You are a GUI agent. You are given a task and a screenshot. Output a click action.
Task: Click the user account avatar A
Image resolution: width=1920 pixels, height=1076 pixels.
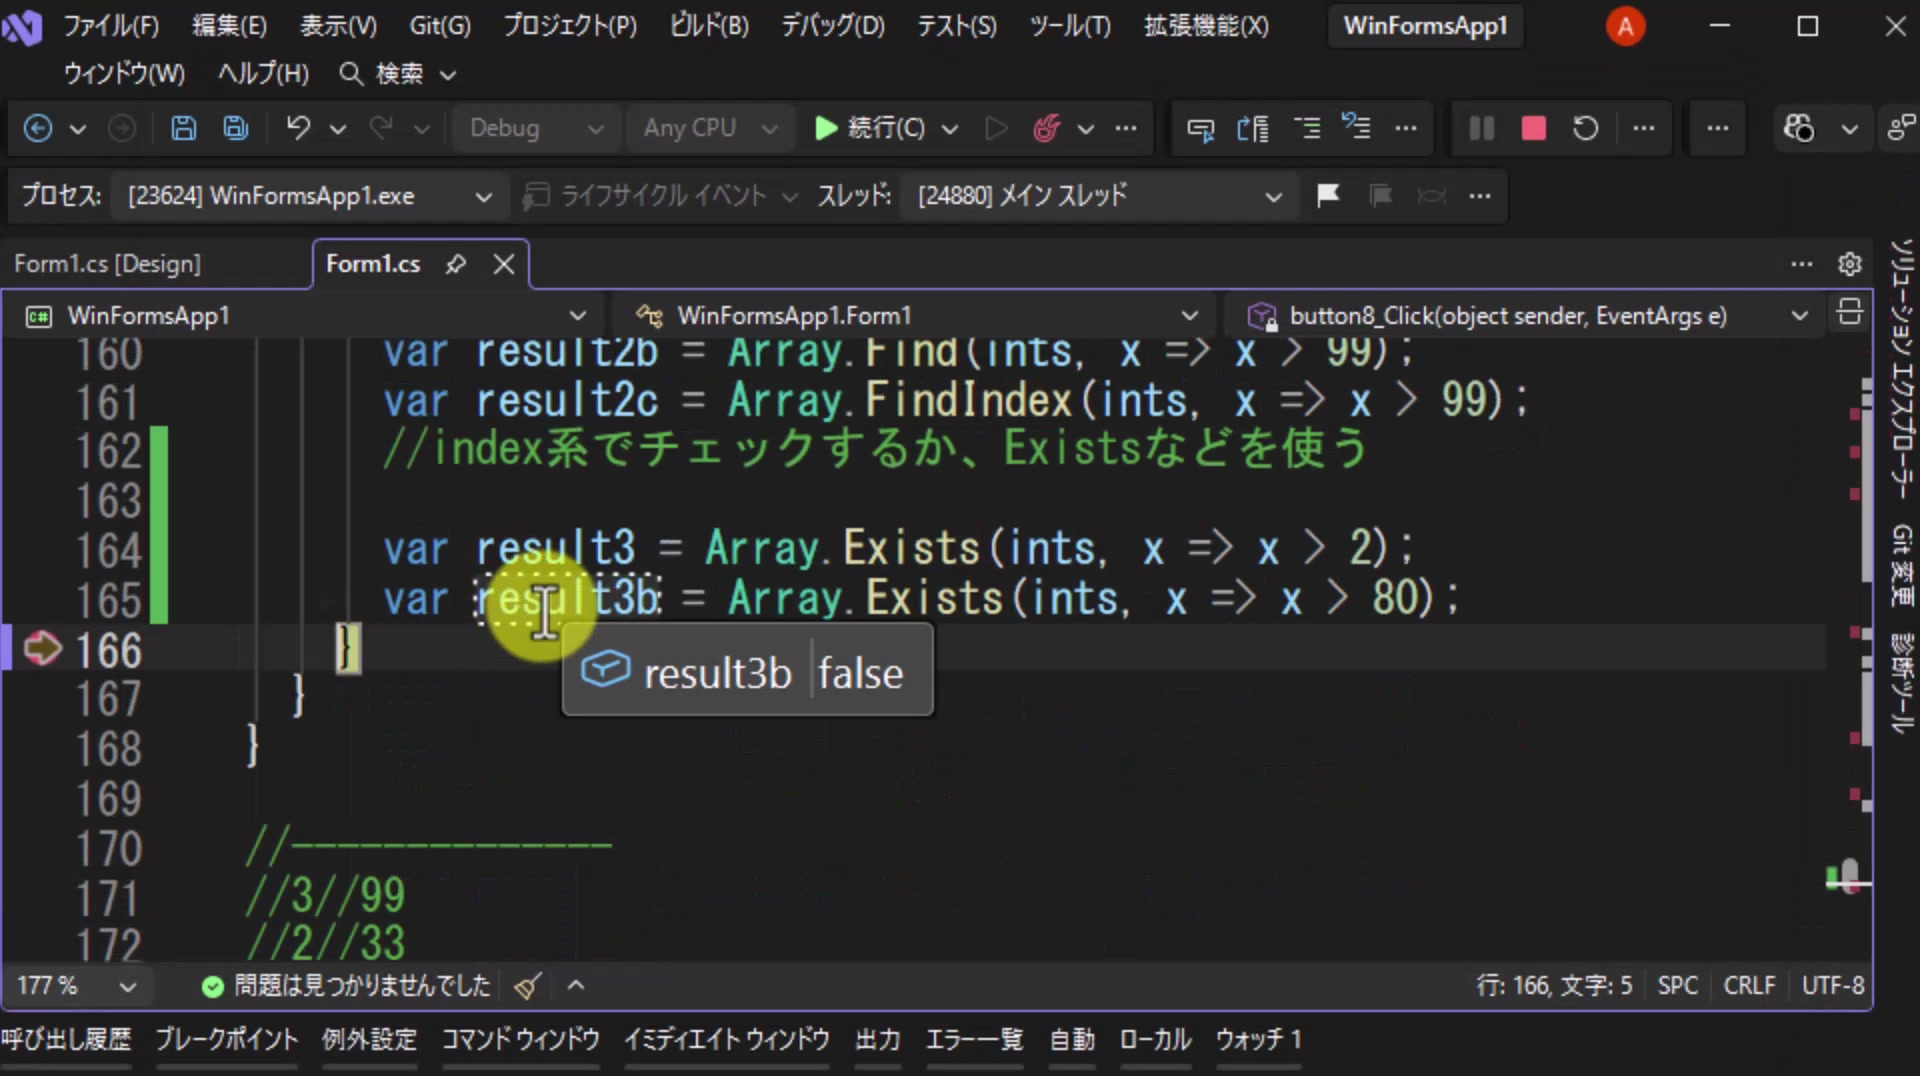pos(1625,26)
